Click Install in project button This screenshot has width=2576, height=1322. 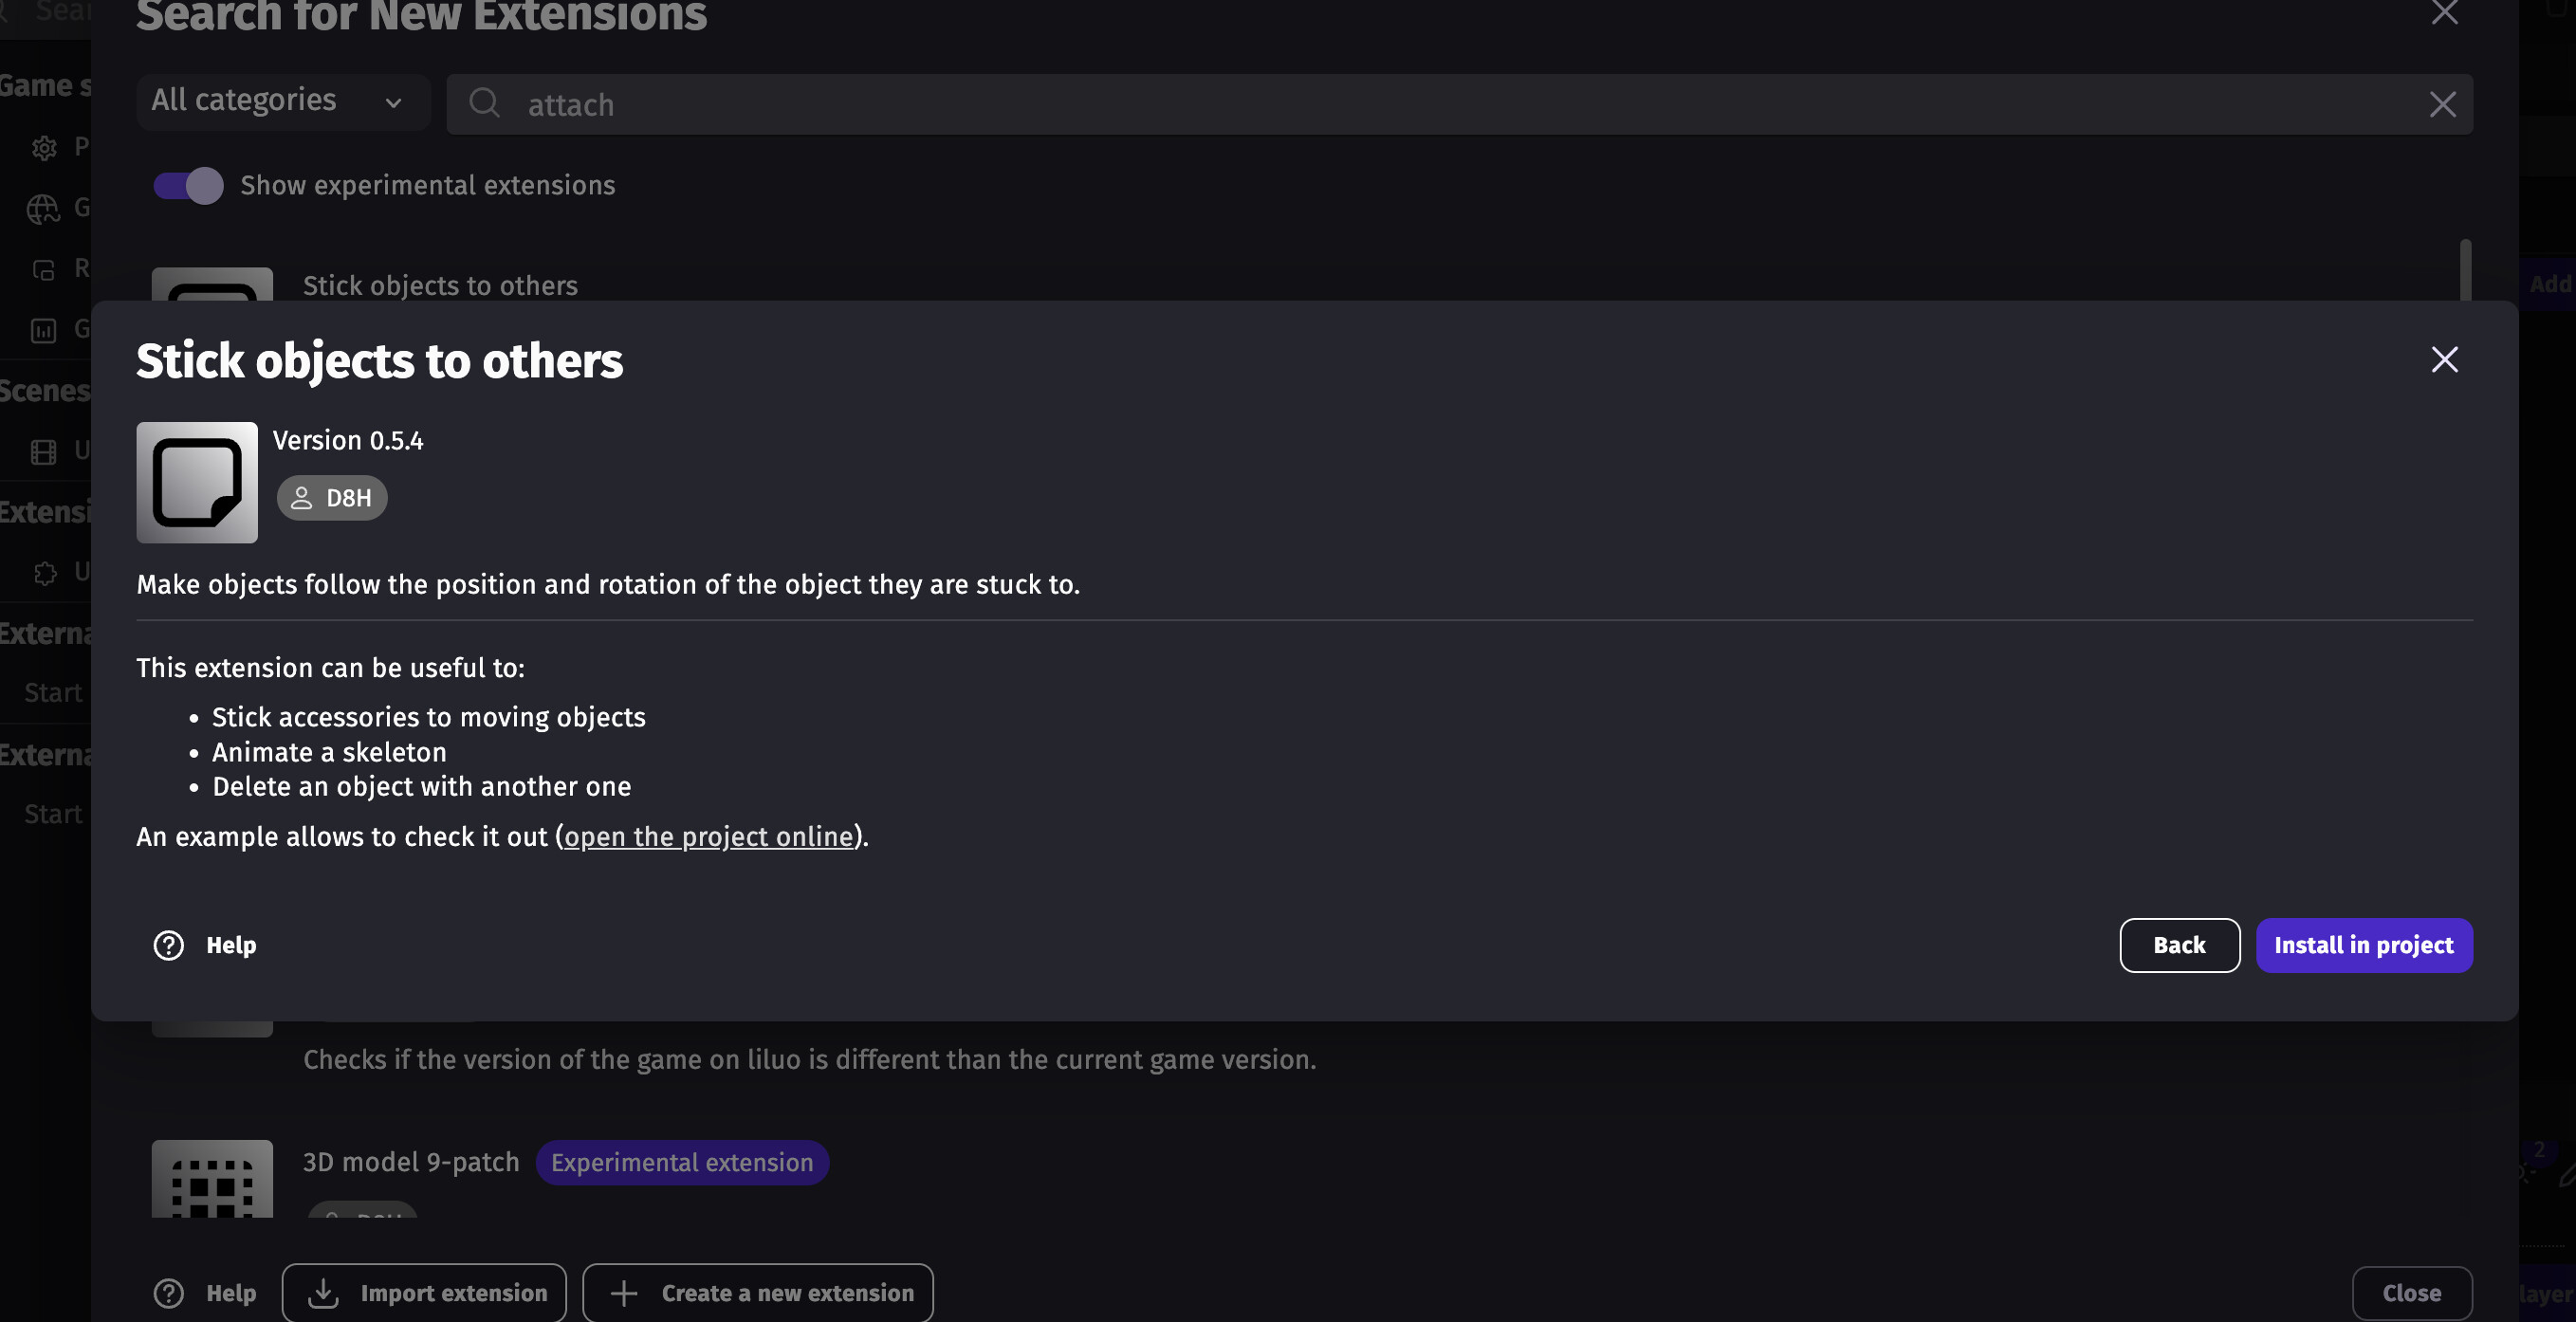[x=2364, y=945]
